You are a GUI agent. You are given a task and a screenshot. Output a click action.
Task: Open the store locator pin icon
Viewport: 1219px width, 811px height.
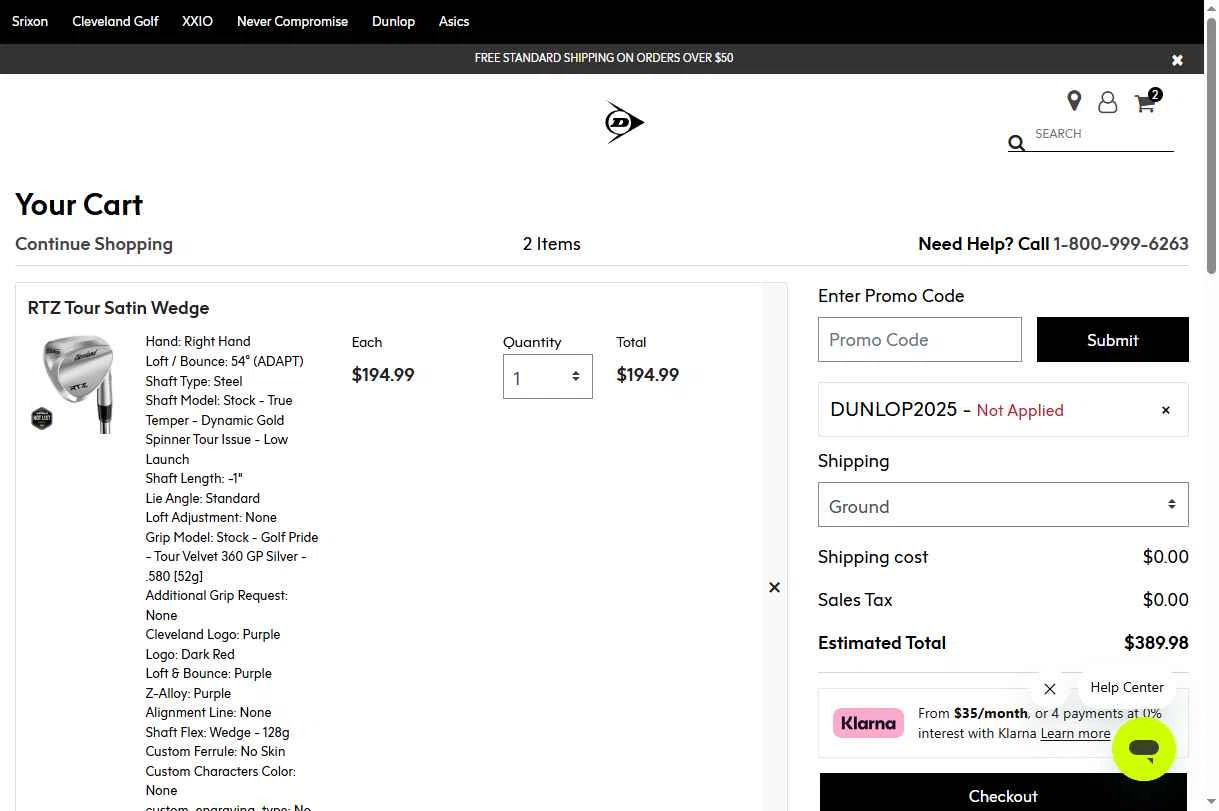click(1074, 101)
